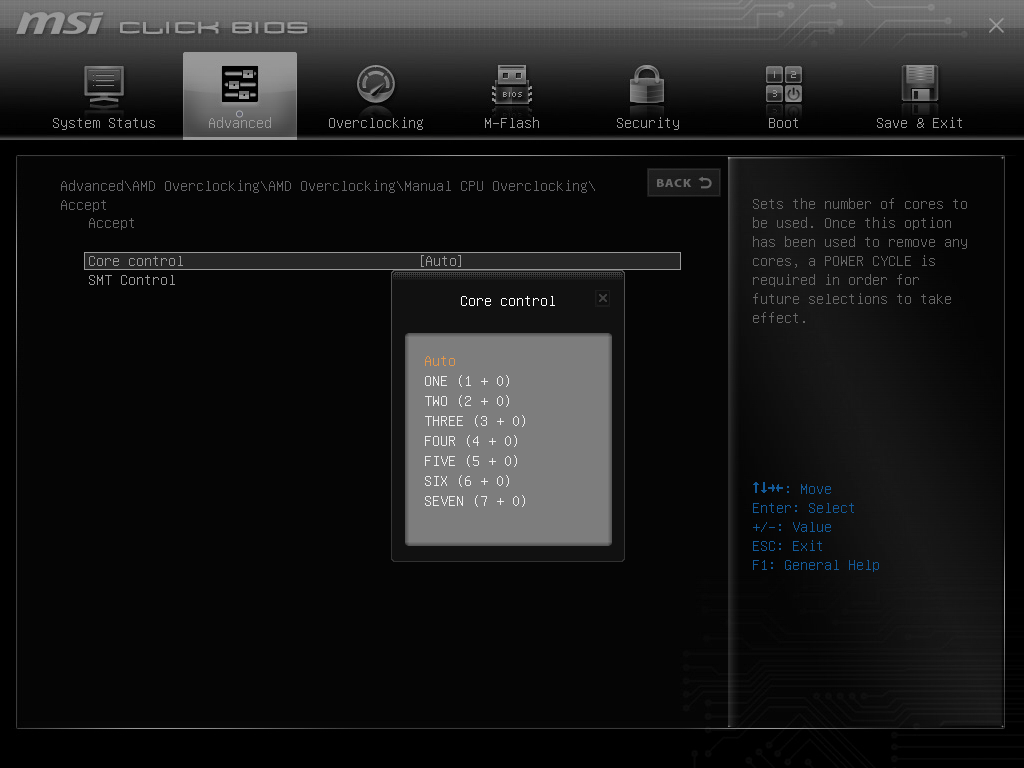
Task: Choose Auto in Core control list
Action: click(x=440, y=361)
